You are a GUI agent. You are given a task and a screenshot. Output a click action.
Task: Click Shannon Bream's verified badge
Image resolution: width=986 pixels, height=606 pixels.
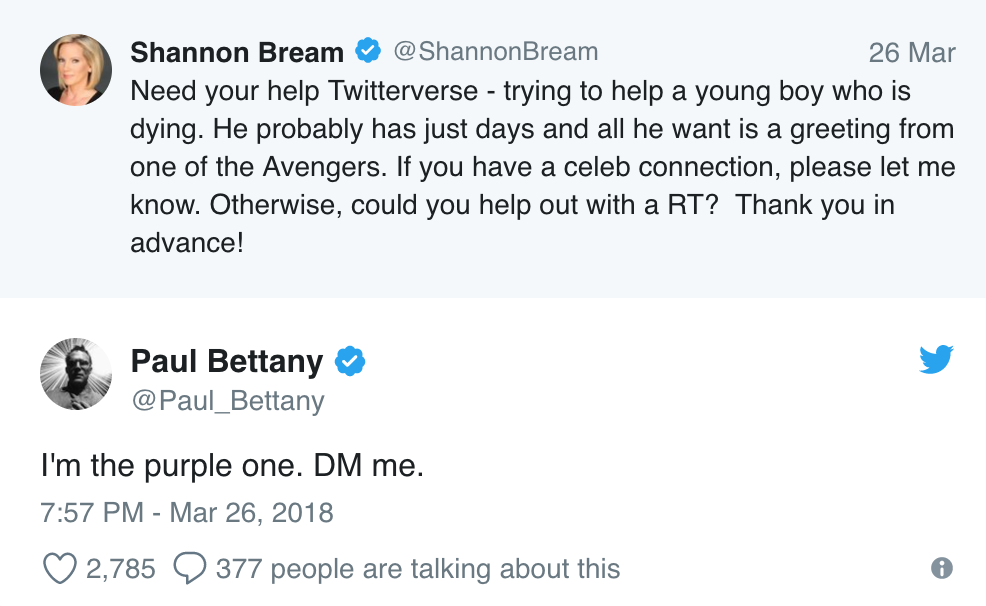point(368,51)
